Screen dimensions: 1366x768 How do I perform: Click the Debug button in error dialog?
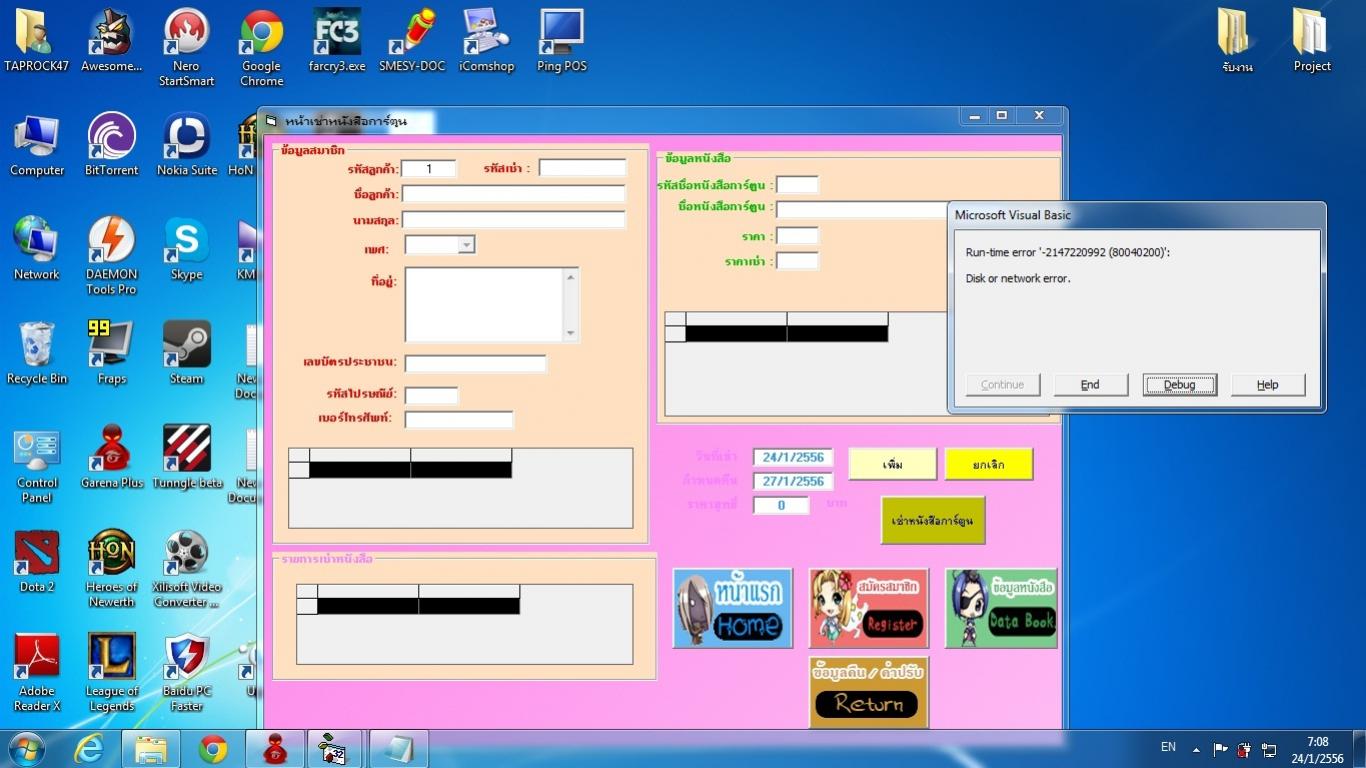point(1179,385)
